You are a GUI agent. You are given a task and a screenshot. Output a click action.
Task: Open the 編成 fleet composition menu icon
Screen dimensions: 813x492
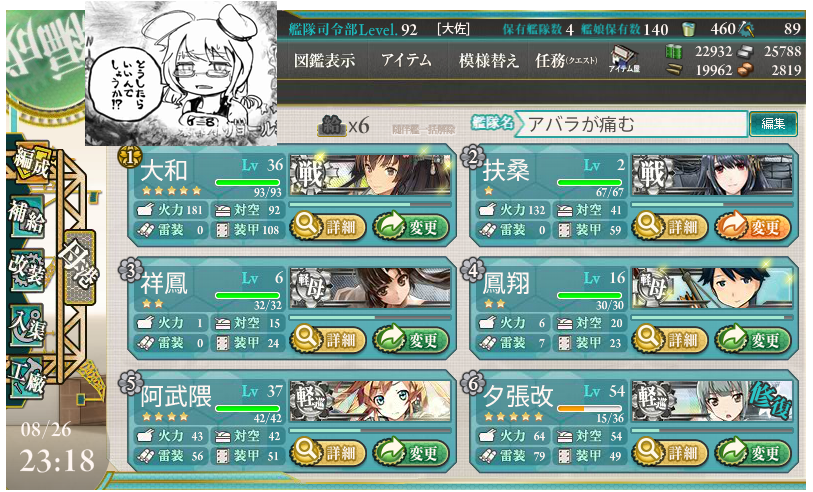31,161
